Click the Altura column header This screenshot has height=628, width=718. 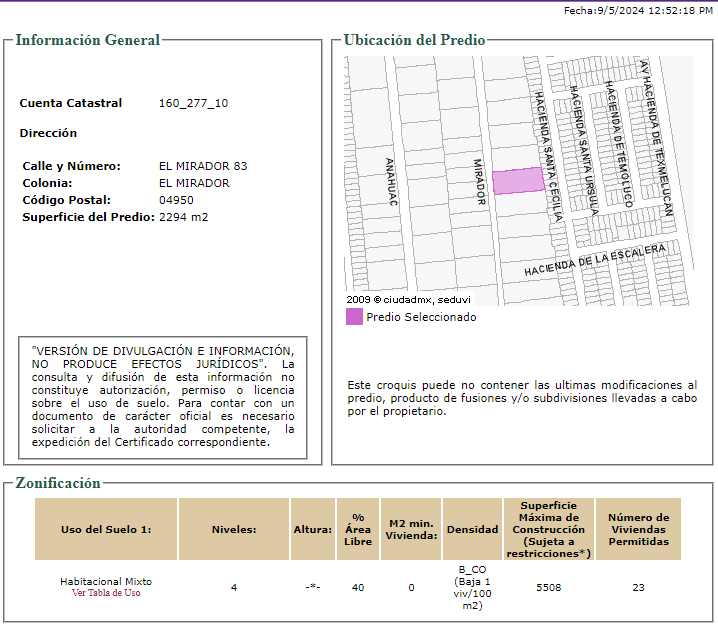313,529
